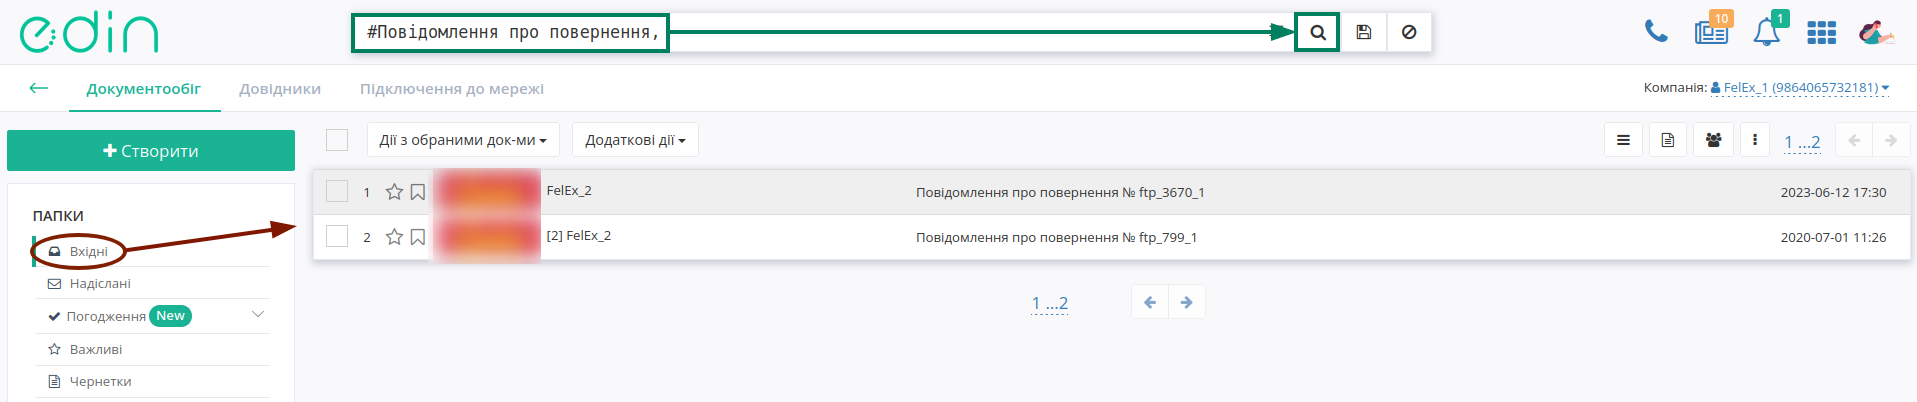Switch to document view icon
Screen dimensions: 1917x402
pyautogui.click(x=1668, y=140)
